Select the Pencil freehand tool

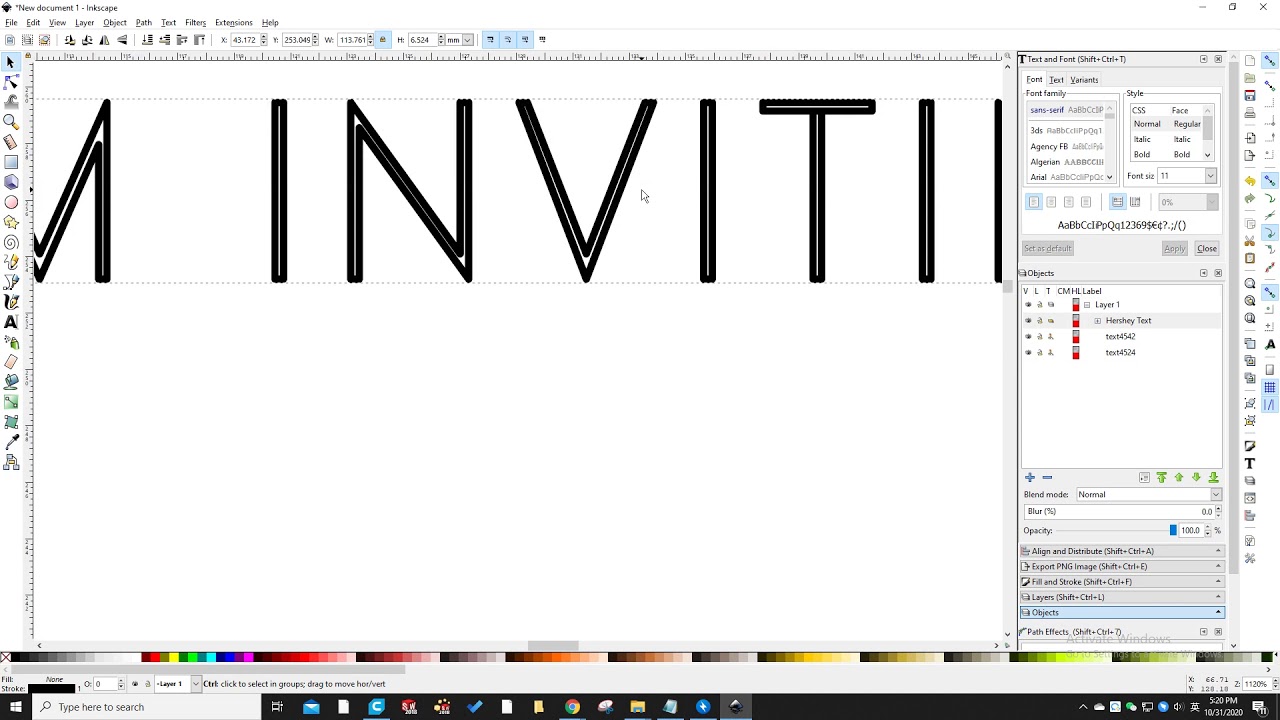click(11, 262)
